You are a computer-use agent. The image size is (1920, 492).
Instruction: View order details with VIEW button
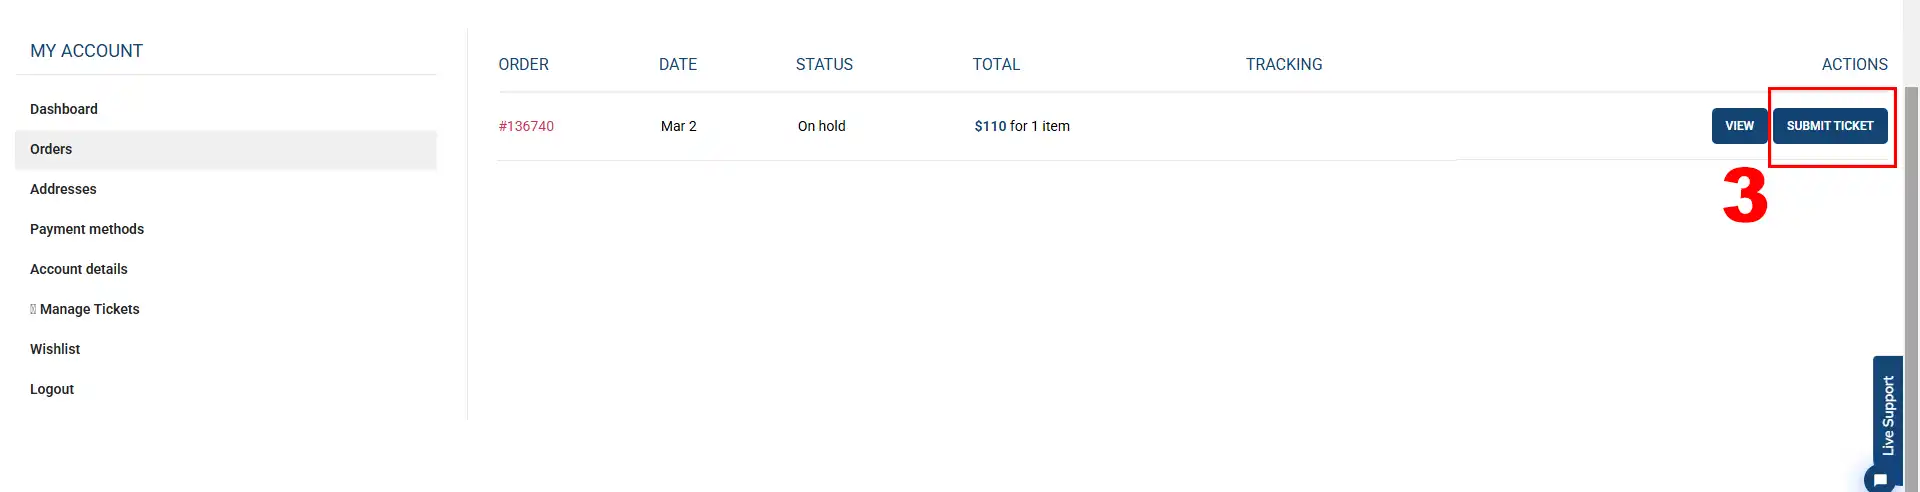coord(1739,126)
